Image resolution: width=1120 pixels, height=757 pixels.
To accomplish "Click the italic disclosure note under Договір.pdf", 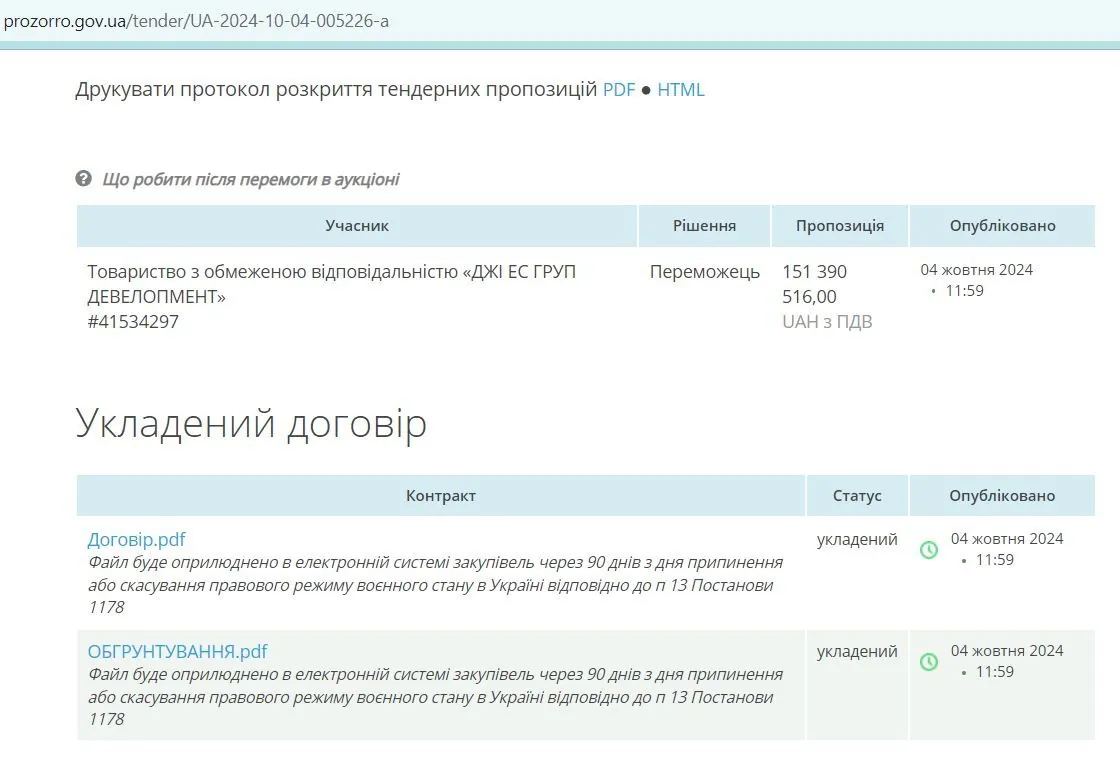I will pyautogui.click(x=436, y=585).
